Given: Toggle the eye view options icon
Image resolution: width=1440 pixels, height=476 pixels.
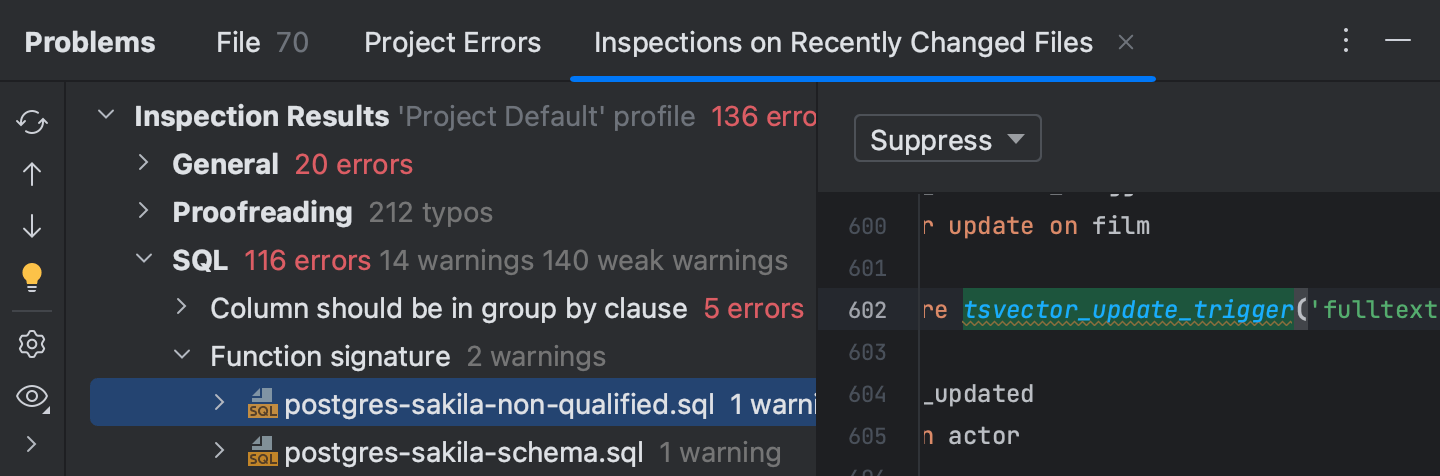Looking at the screenshot, I should (32, 397).
